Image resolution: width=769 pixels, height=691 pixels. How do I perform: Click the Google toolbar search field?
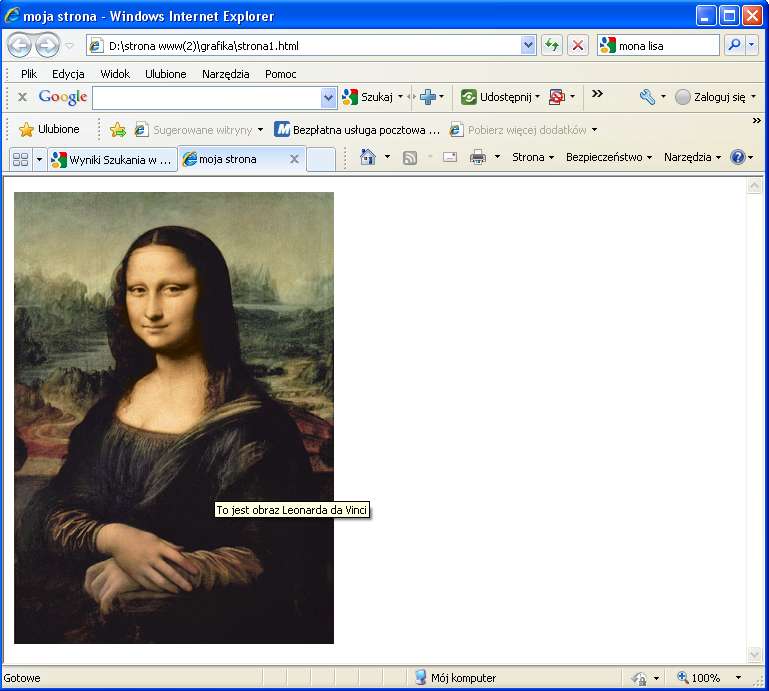point(207,98)
